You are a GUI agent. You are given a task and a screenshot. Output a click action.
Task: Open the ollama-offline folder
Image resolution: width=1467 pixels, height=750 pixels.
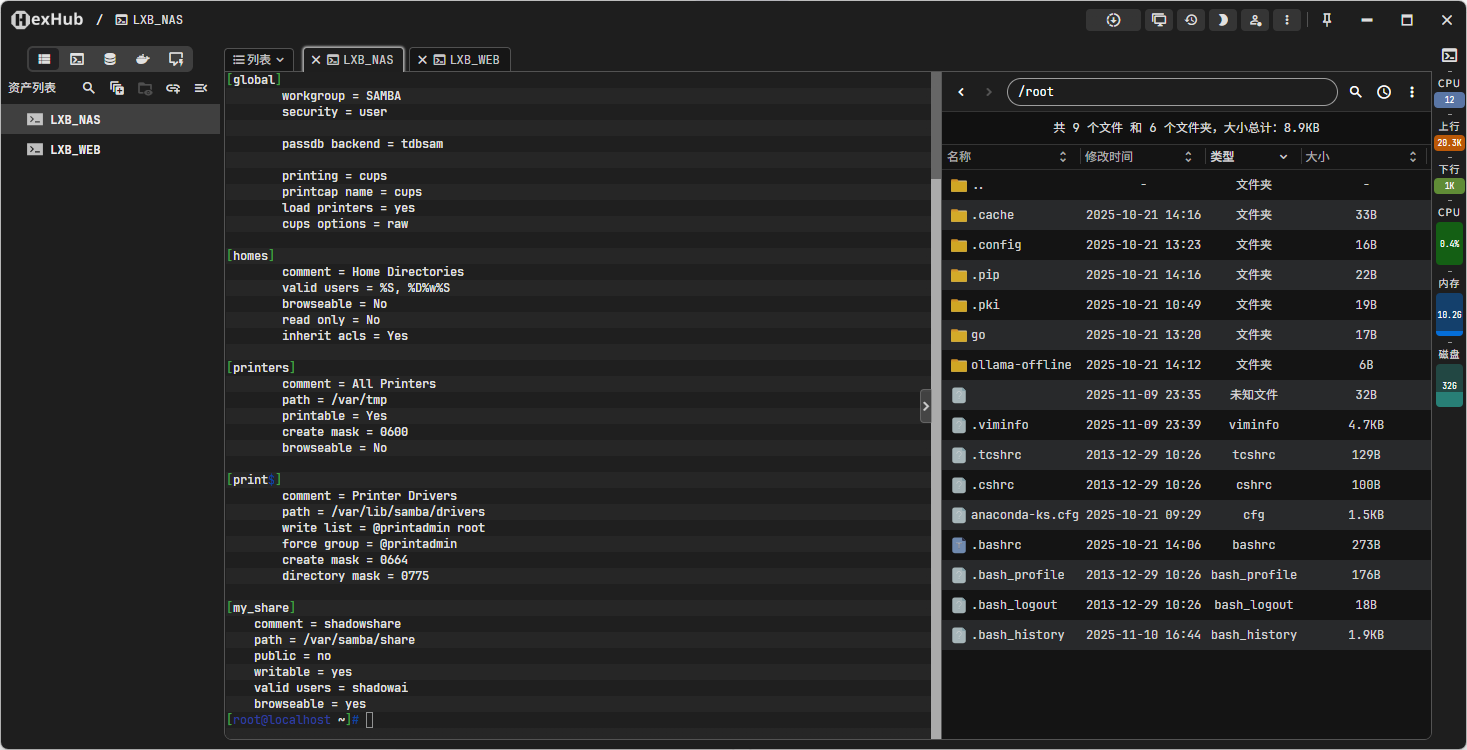tap(1020, 365)
